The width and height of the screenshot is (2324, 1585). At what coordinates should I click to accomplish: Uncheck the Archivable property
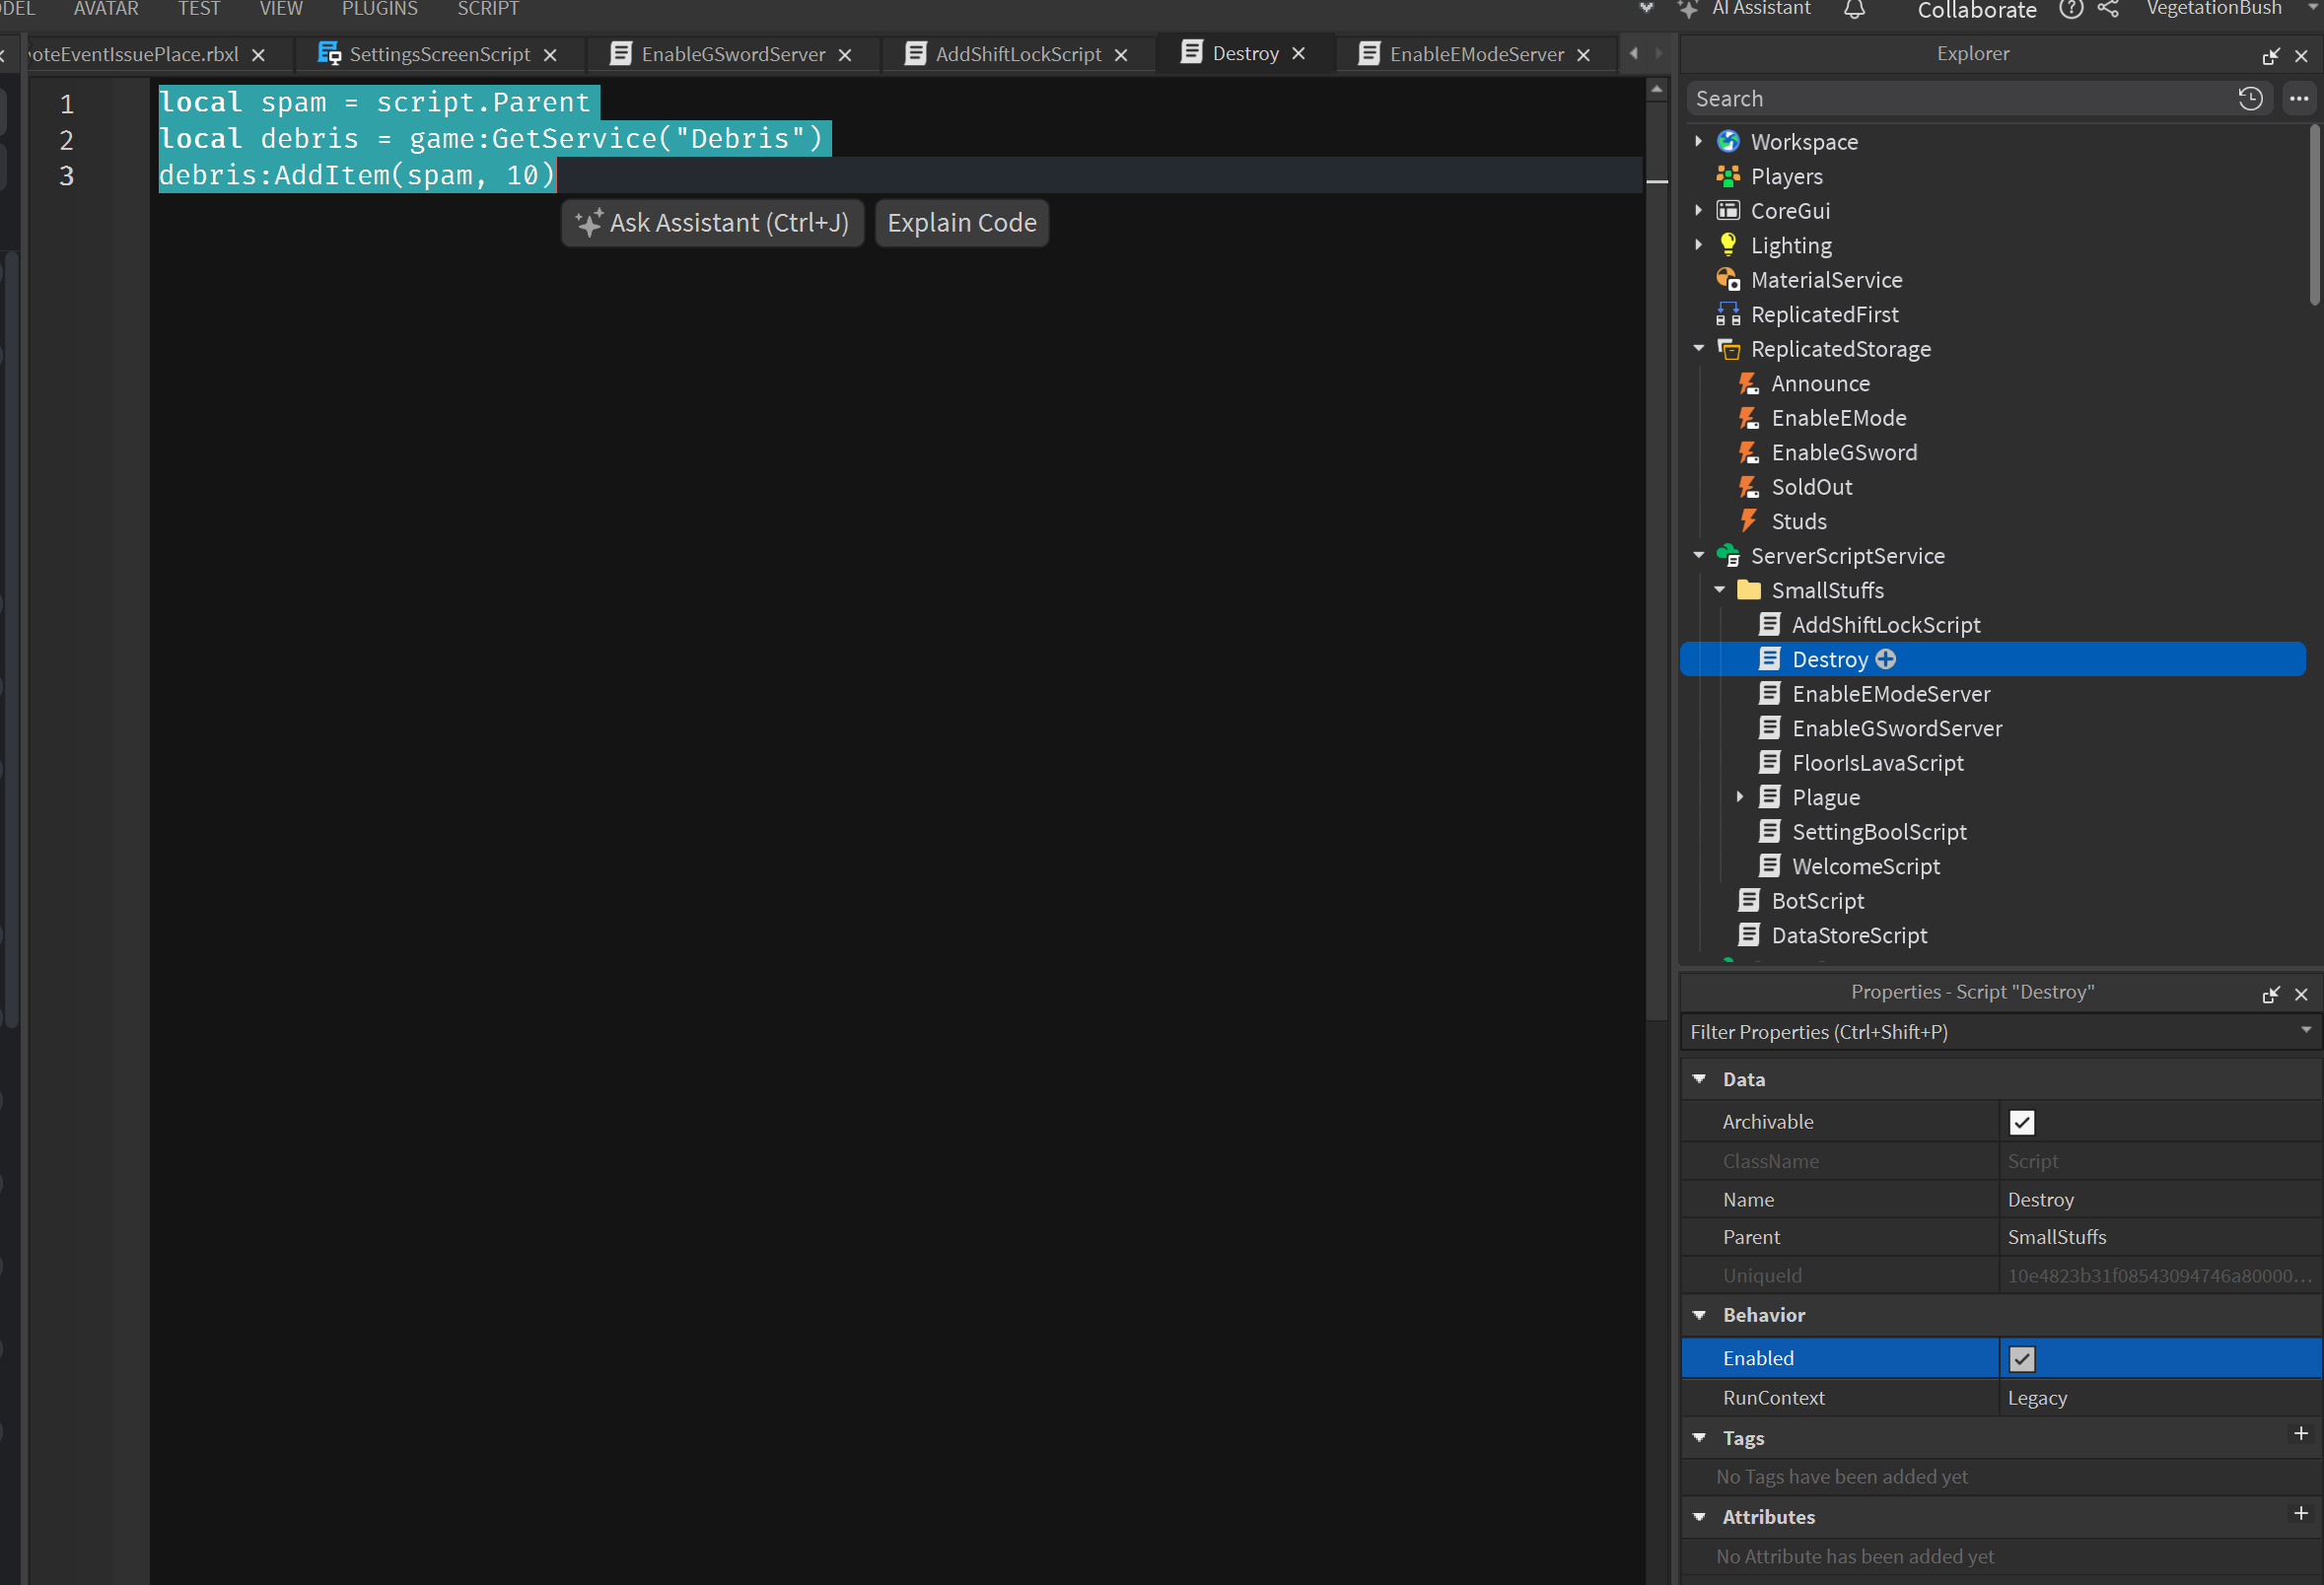point(2022,1122)
